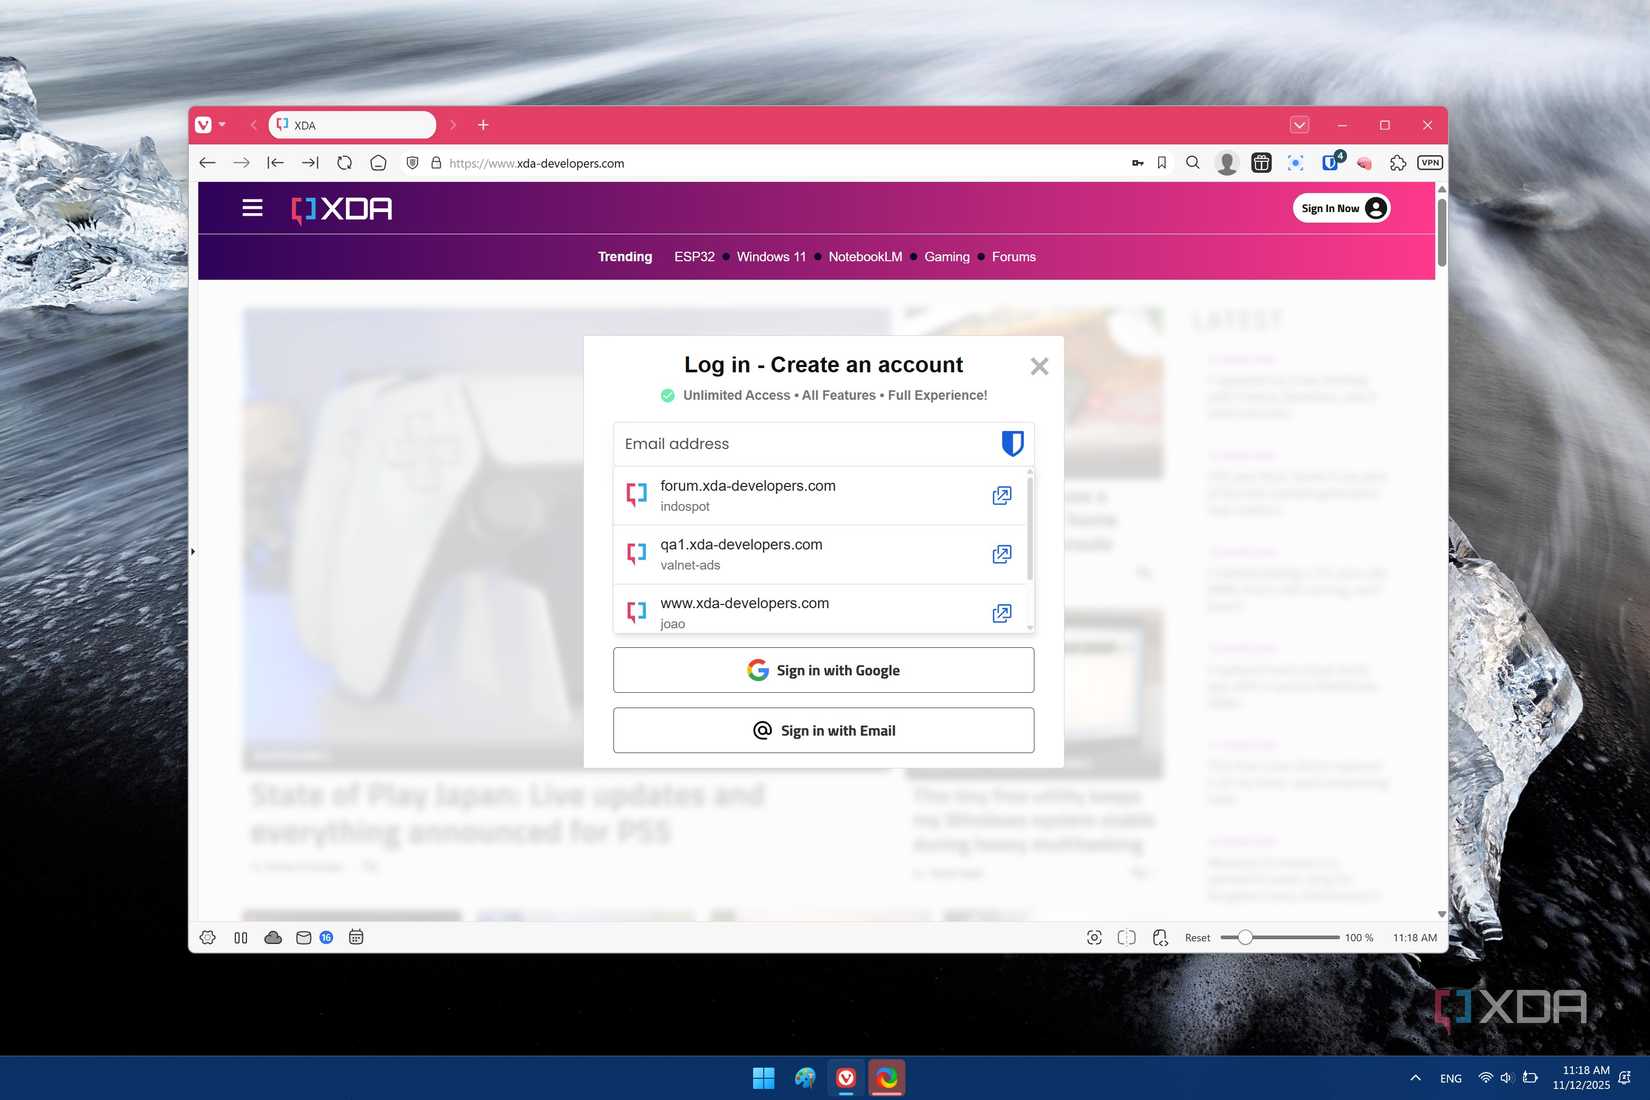This screenshot has width=1650, height=1100.
Task: Toggle the side panel open with the edge arrow
Action: pos(193,551)
